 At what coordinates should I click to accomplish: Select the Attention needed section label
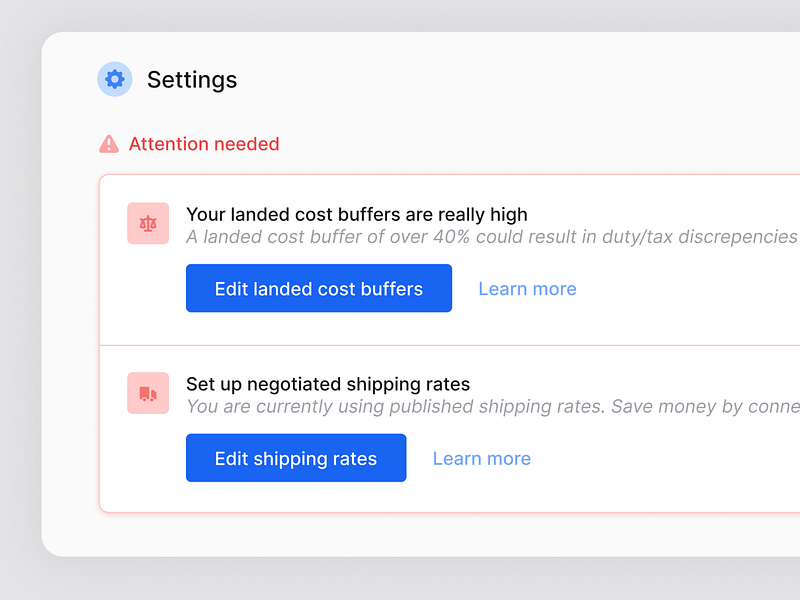coord(204,144)
